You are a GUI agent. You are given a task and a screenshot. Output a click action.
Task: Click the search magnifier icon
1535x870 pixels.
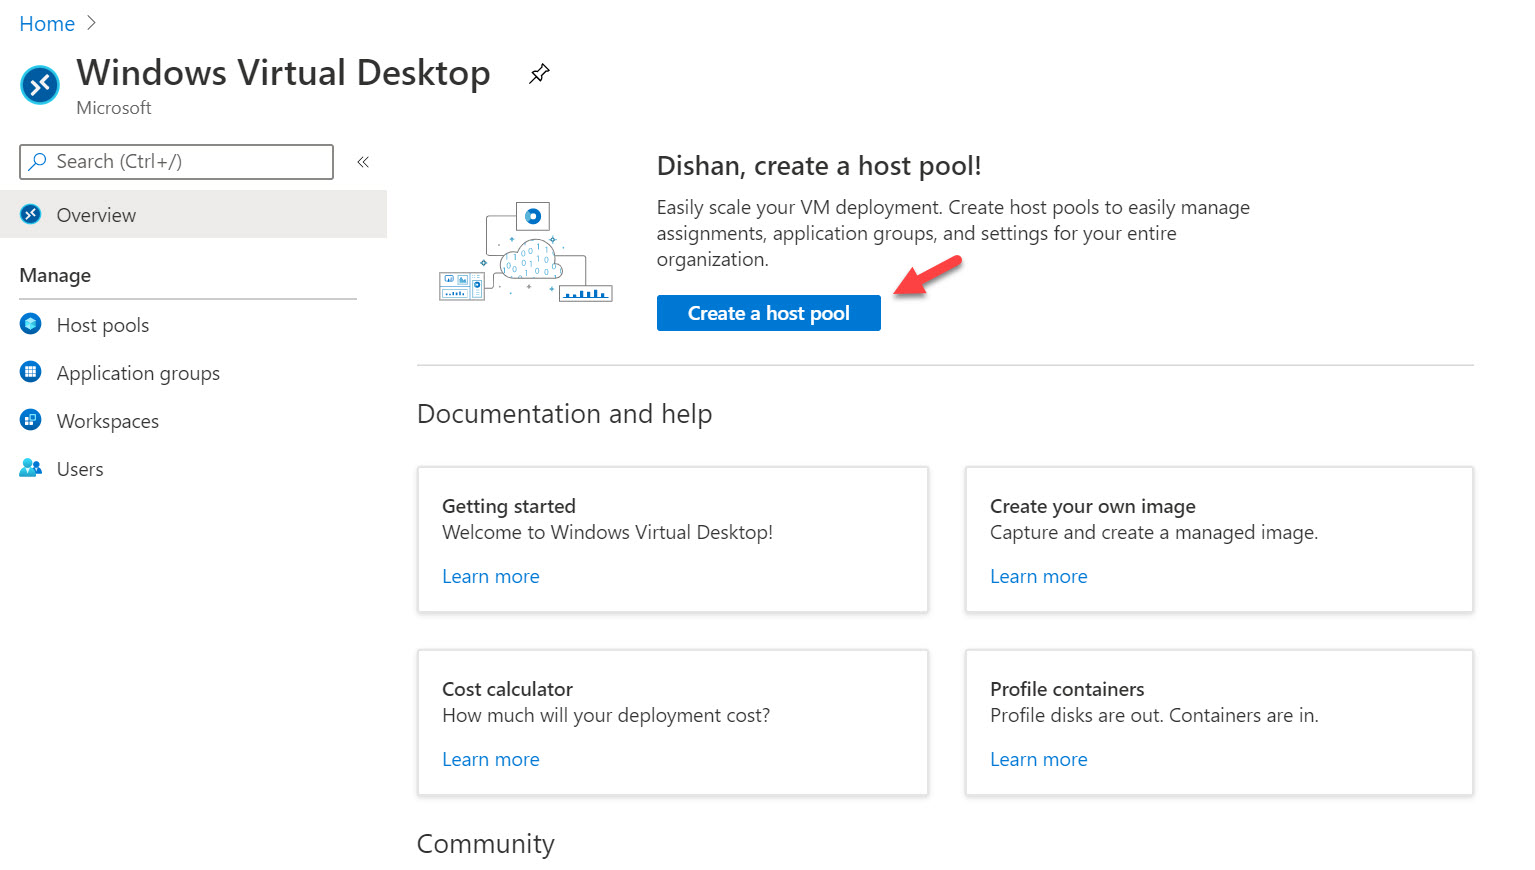[38, 161]
